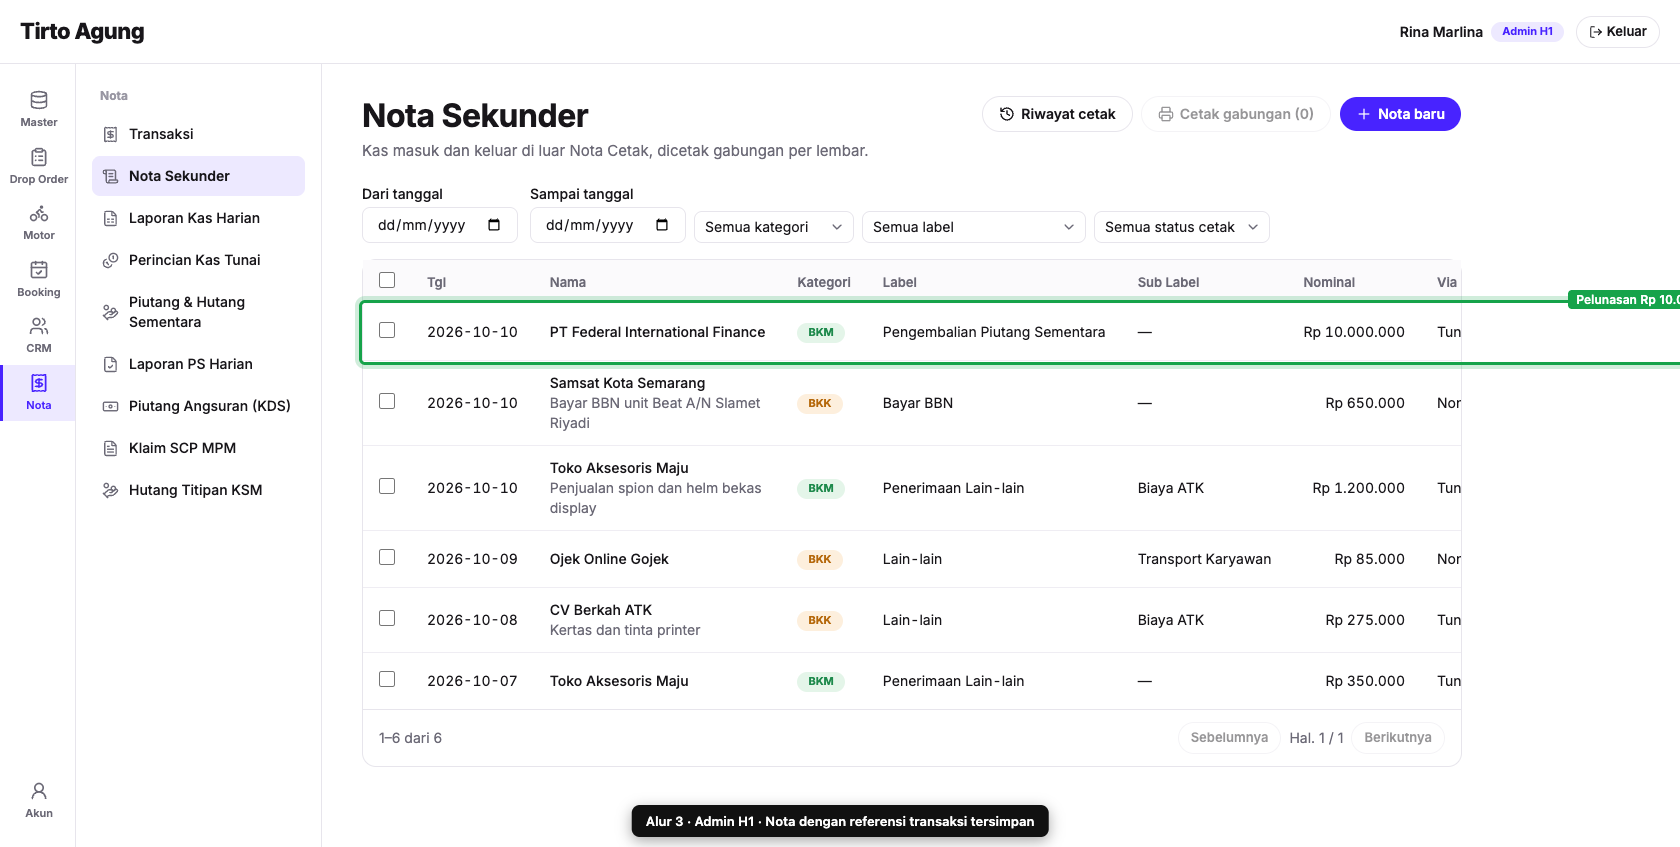The width and height of the screenshot is (1680, 847).
Task: Click the Piutang Angsuran (KDS) banknote icon
Action: click(111, 406)
